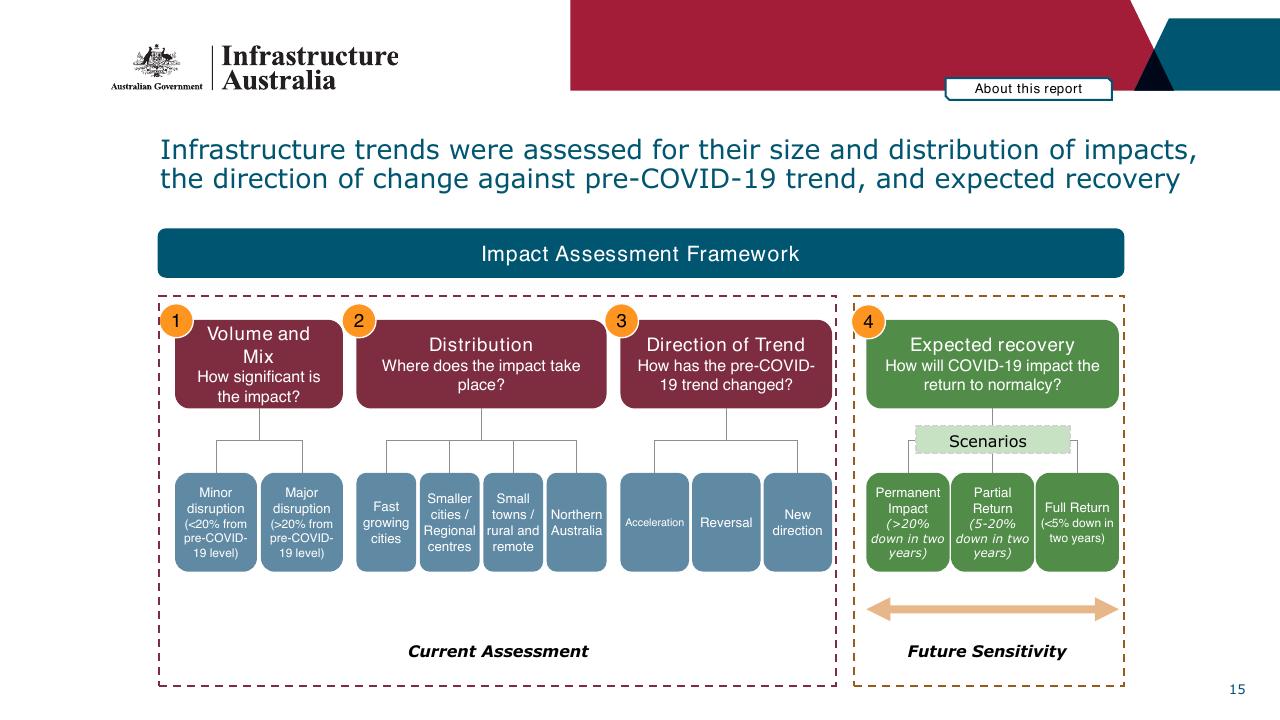Screen dimensions: 1280x720
Task: Click the orange number 1 badge
Action: 175,321
